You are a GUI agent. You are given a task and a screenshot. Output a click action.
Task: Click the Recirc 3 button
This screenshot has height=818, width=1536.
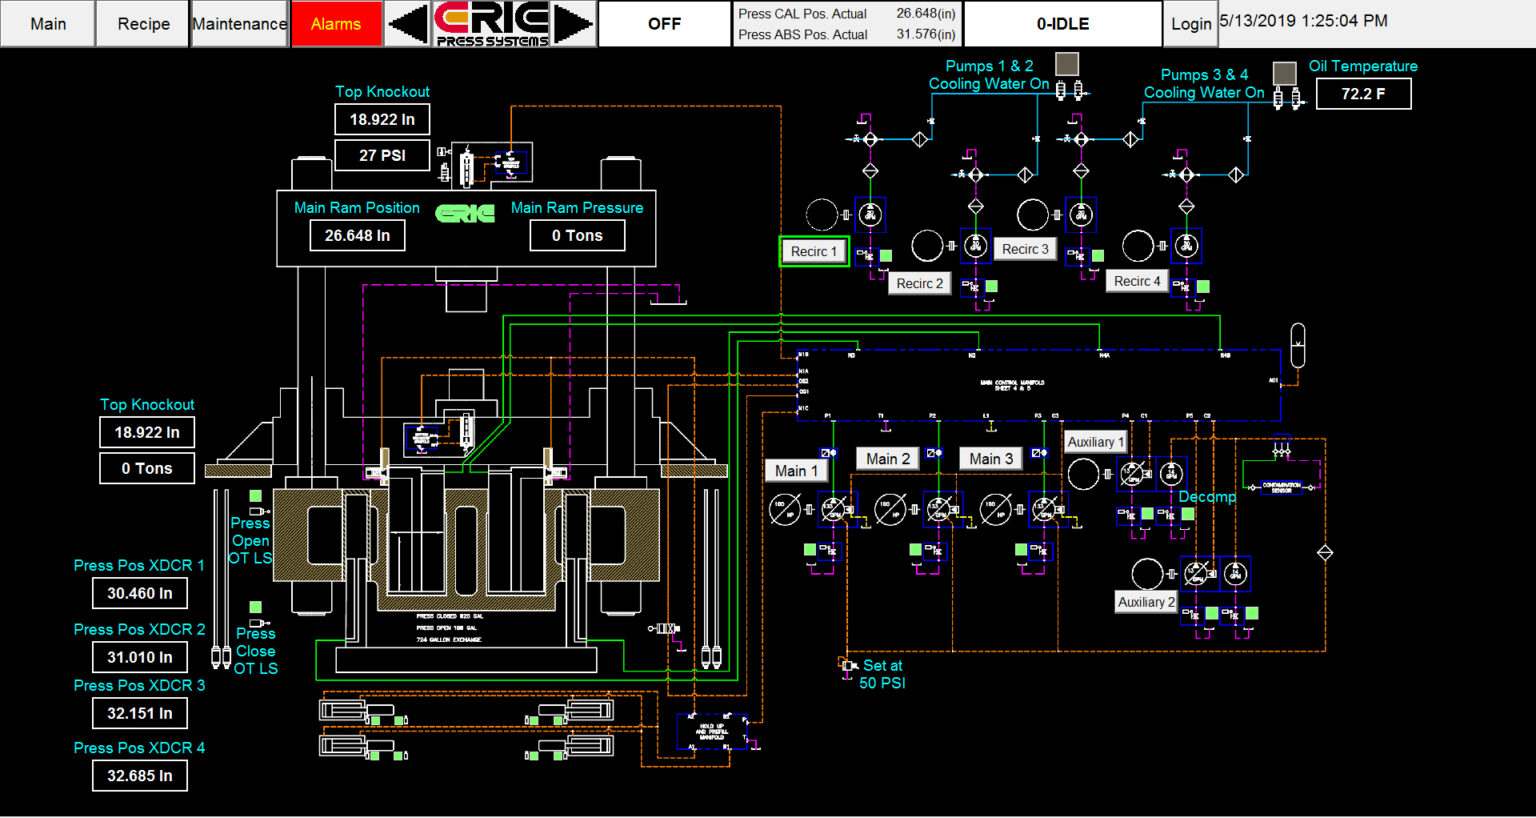[1025, 248]
